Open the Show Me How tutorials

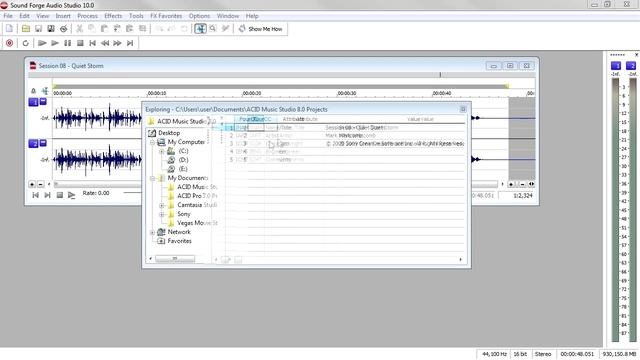[261, 29]
